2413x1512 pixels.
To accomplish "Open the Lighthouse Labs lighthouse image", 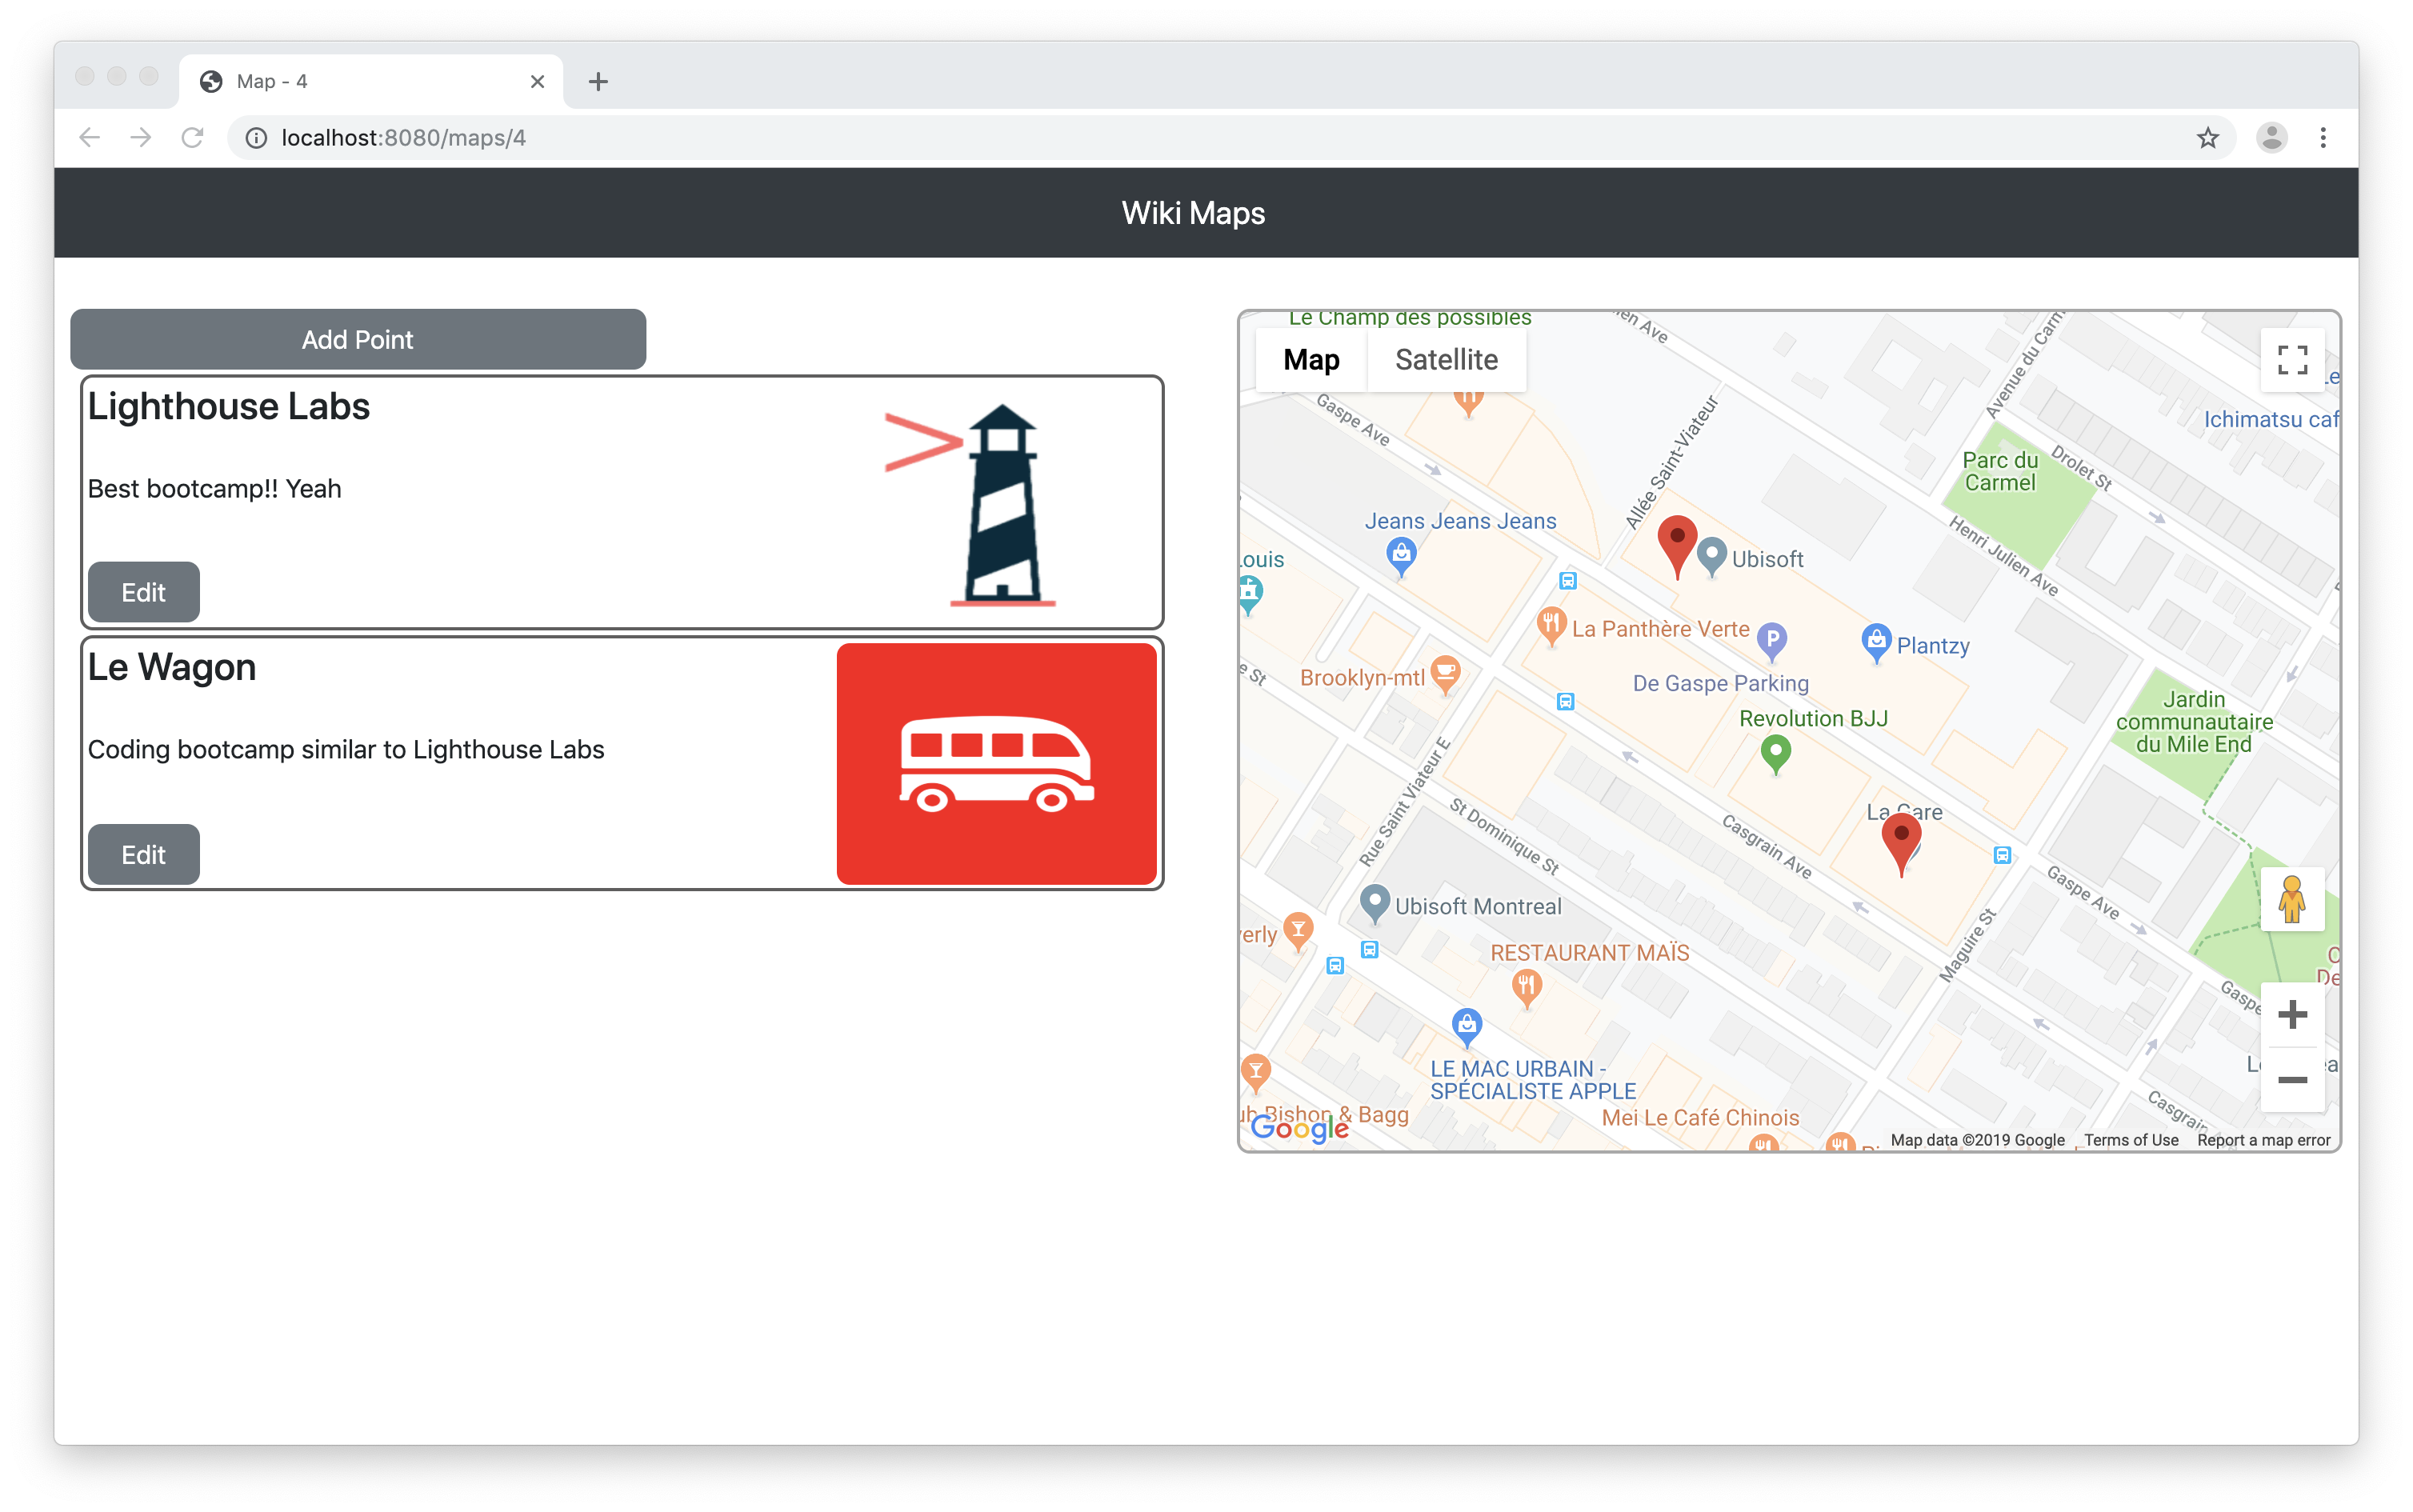I will pyautogui.click(x=970, y=504).
